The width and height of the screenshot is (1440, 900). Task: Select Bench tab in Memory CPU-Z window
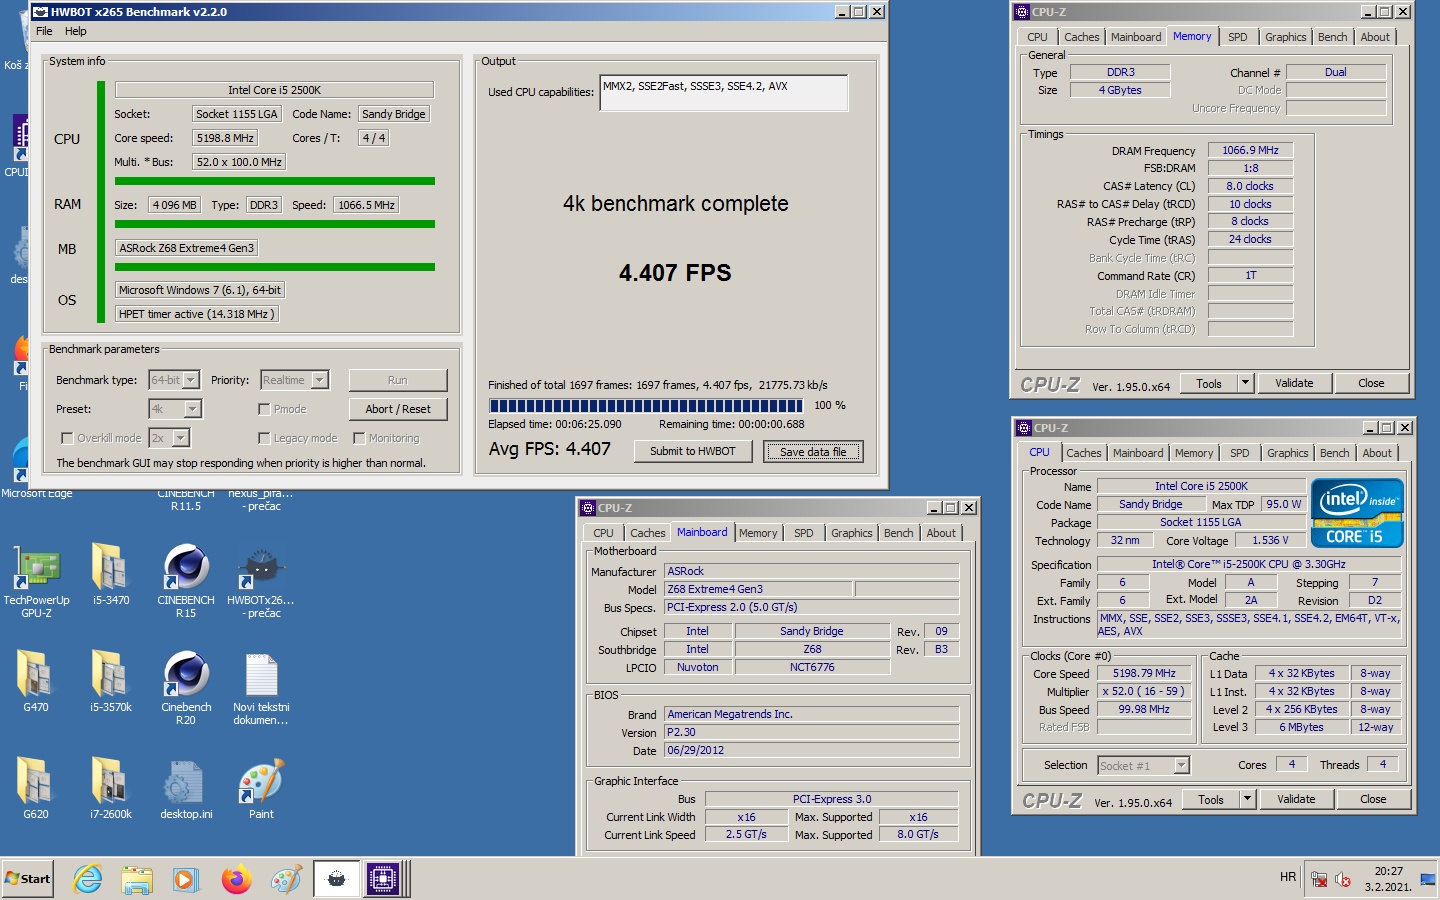[1332, 37]
